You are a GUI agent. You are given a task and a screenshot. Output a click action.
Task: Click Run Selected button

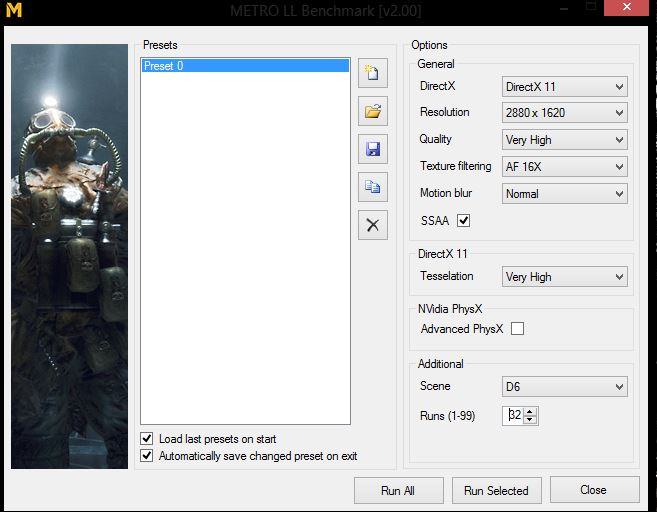pyautogui.click(x=497, y=490)
